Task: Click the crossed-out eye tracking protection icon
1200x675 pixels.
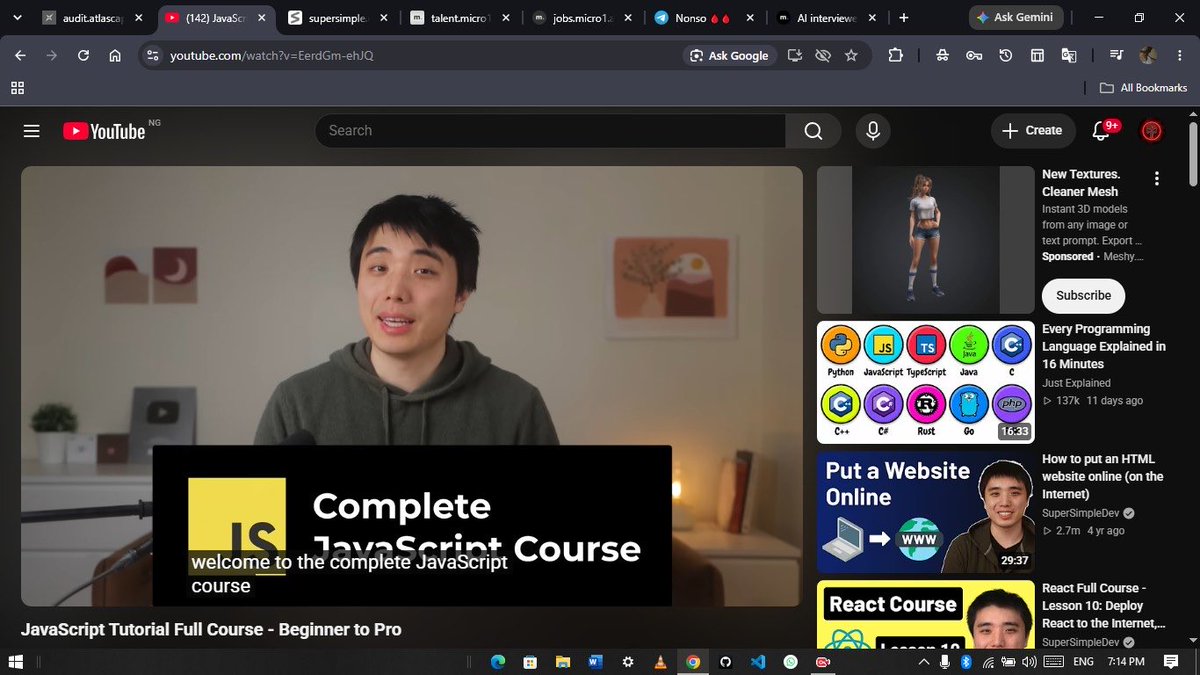Action: pos(823,56)
